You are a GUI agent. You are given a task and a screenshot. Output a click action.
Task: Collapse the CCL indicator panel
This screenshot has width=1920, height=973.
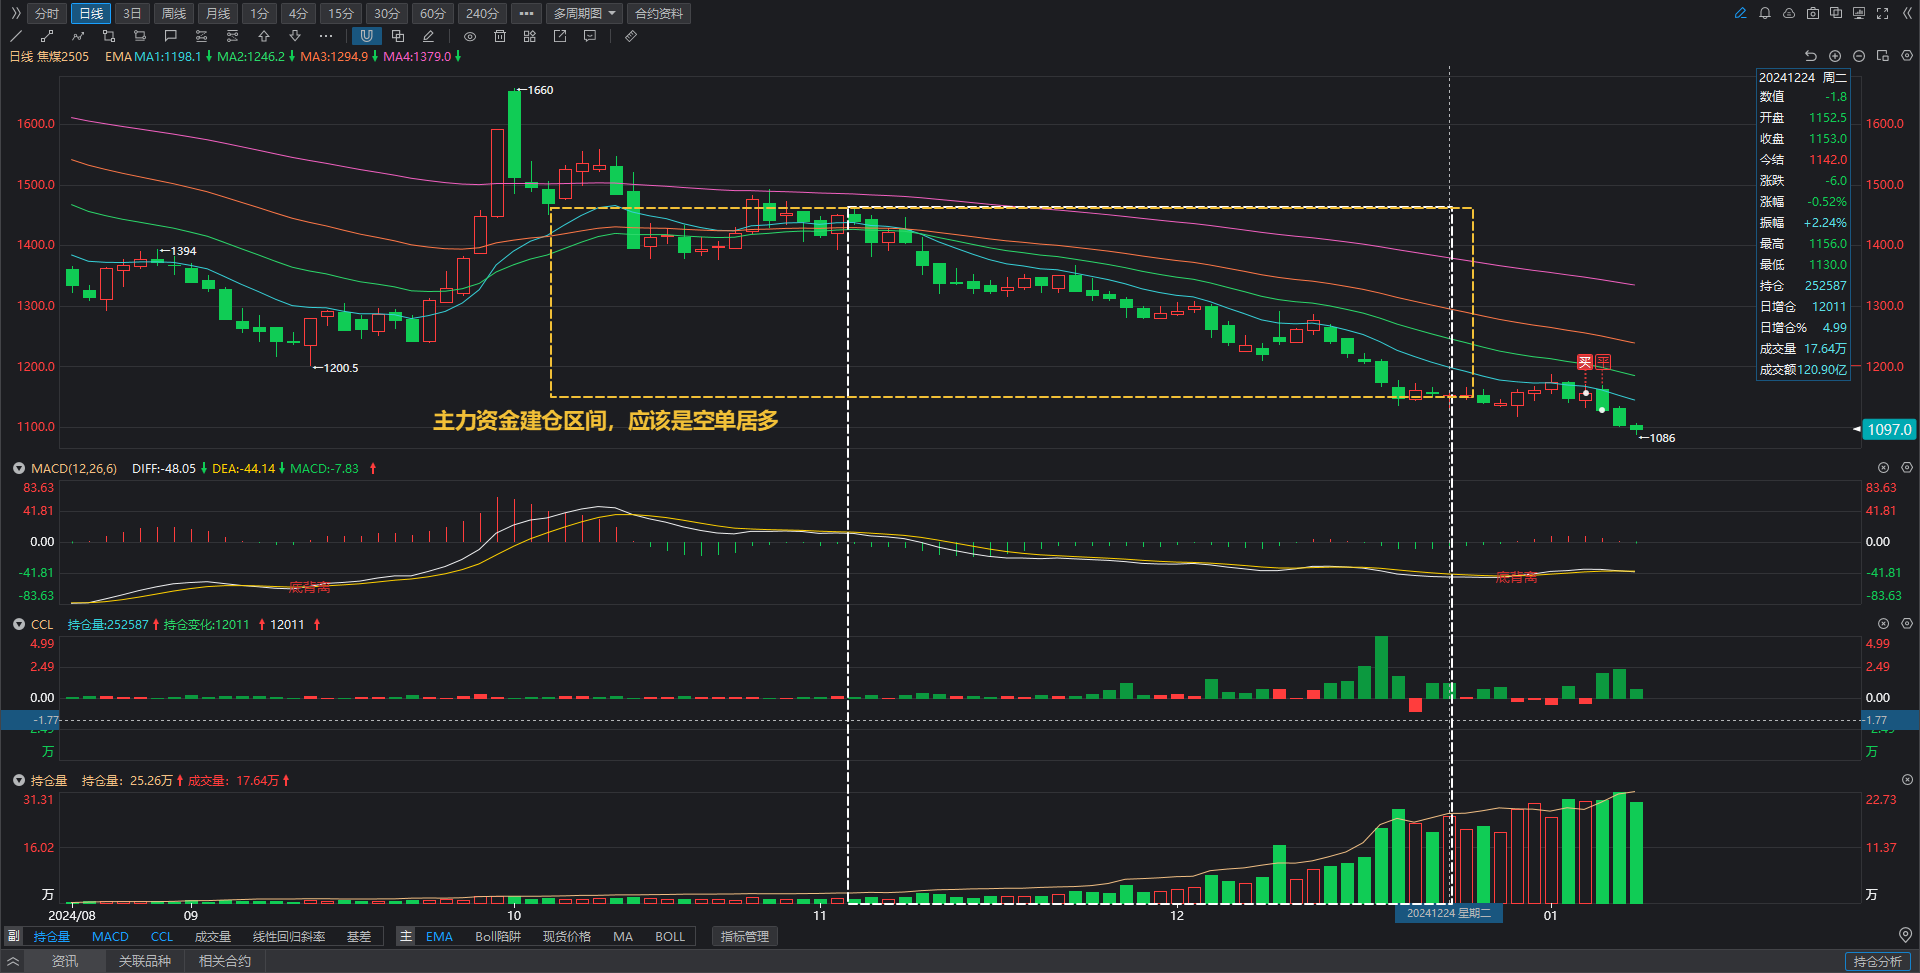[x=18, y=624]
